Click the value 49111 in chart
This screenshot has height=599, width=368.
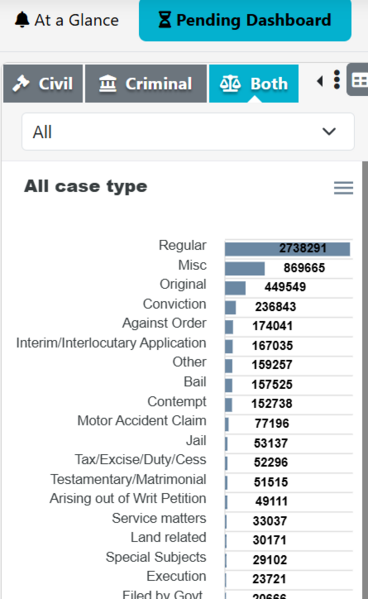272,502
